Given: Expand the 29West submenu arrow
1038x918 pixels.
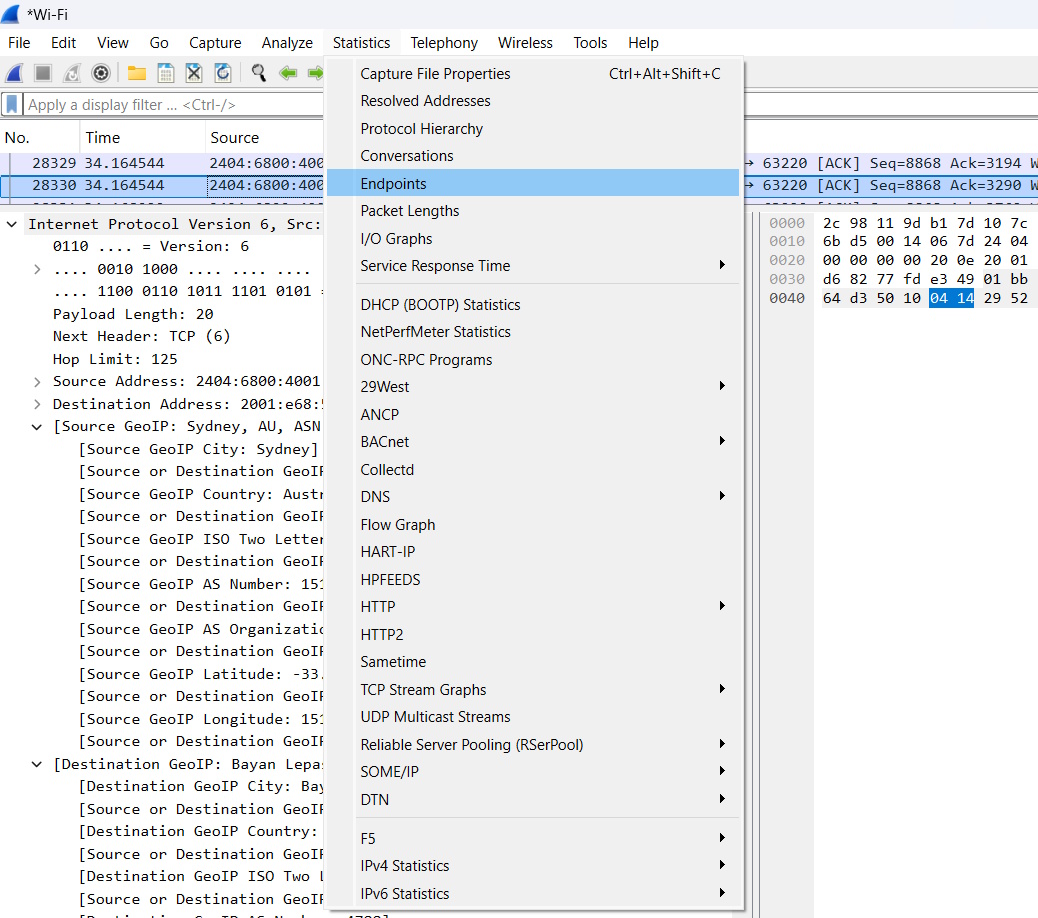Looking at the screenshot, I should 722,386.
